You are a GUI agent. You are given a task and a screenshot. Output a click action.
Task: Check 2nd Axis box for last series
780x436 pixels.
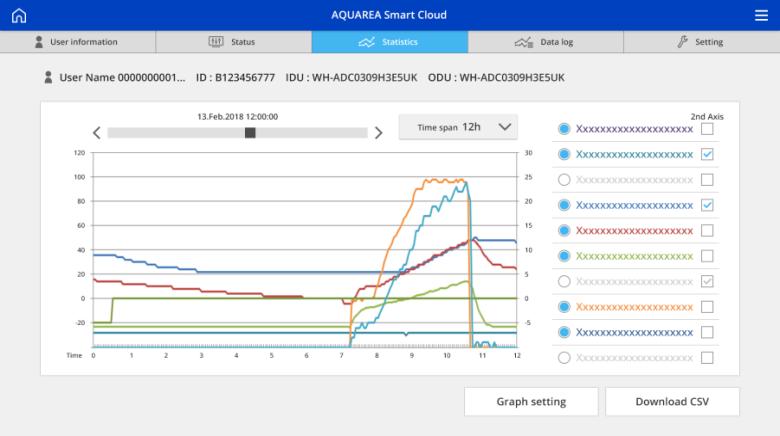coord(707,358)
